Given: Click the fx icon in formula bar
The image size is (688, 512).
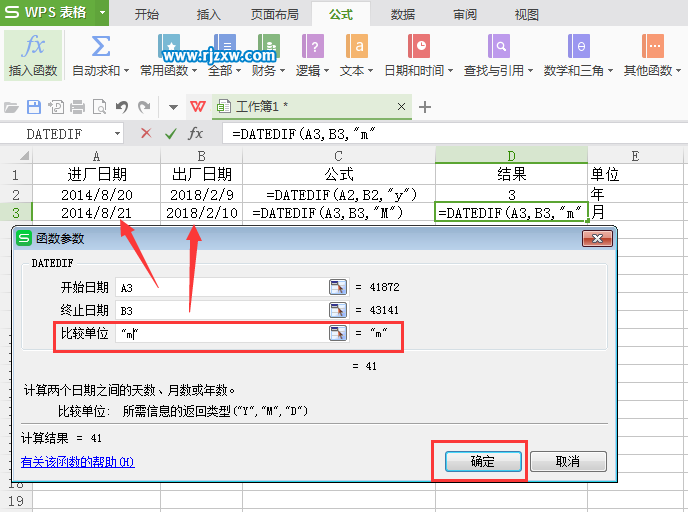Looking at the screenshot, I should pyautogui.click(x=195, y=133).
